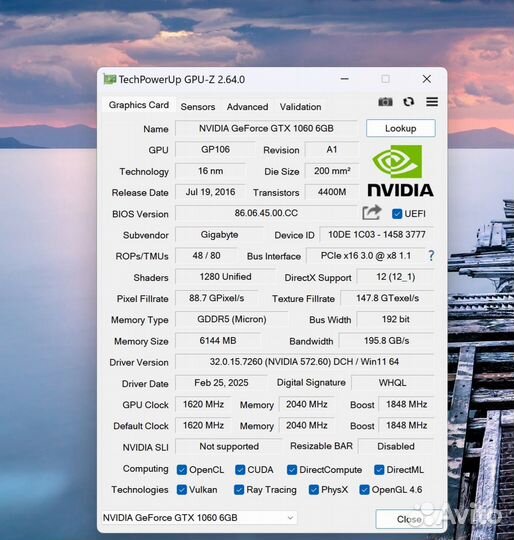Toggle the CUDA checkbox
The width and height of the screenshot is (514, 540).
coord(240,470)
